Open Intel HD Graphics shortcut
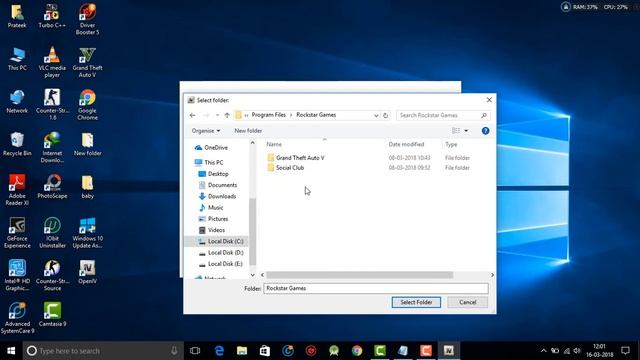Screen dimensions: 640x360 pos(17,275)
